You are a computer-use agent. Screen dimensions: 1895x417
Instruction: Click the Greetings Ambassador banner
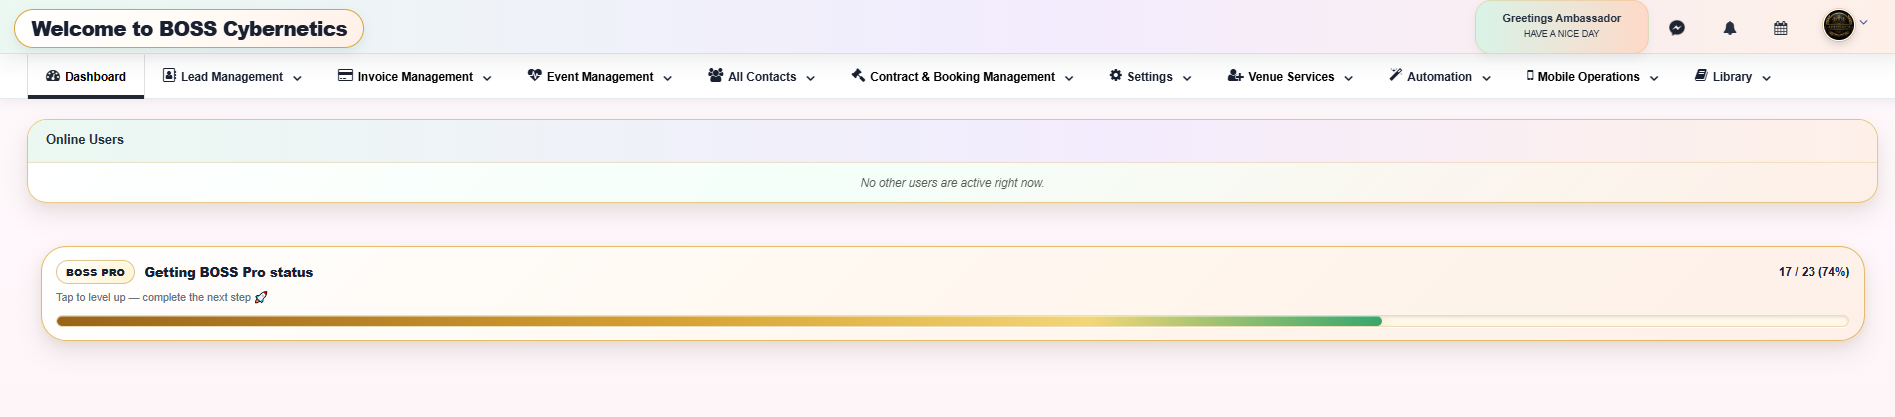1562,26
